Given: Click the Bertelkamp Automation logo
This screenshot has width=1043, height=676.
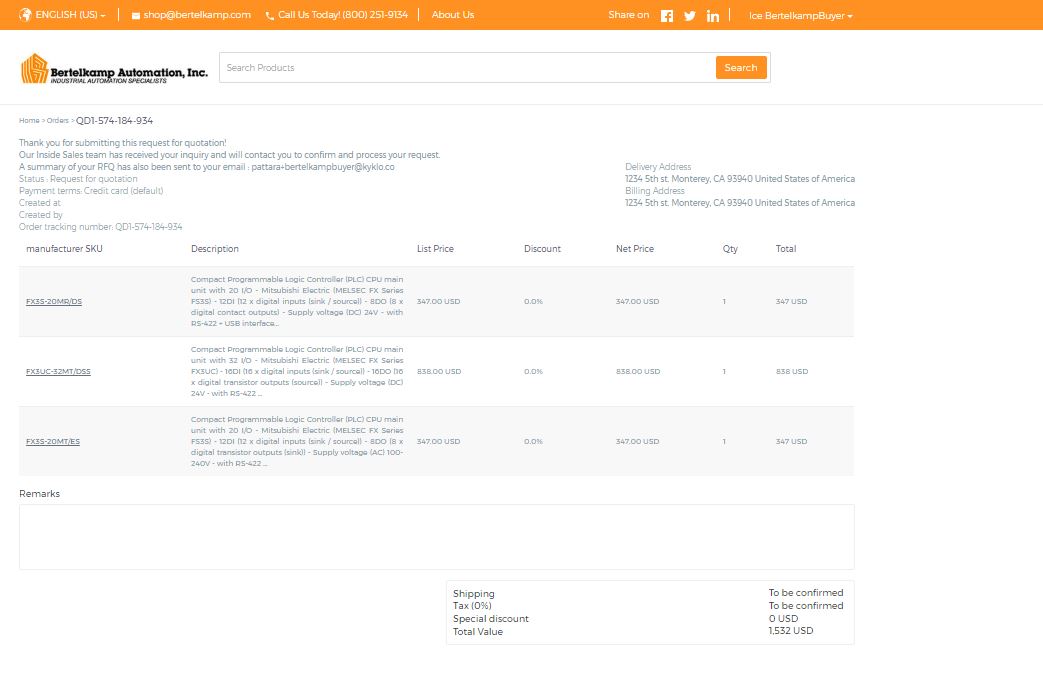Looking at the screenshot, I should (114, 69).
